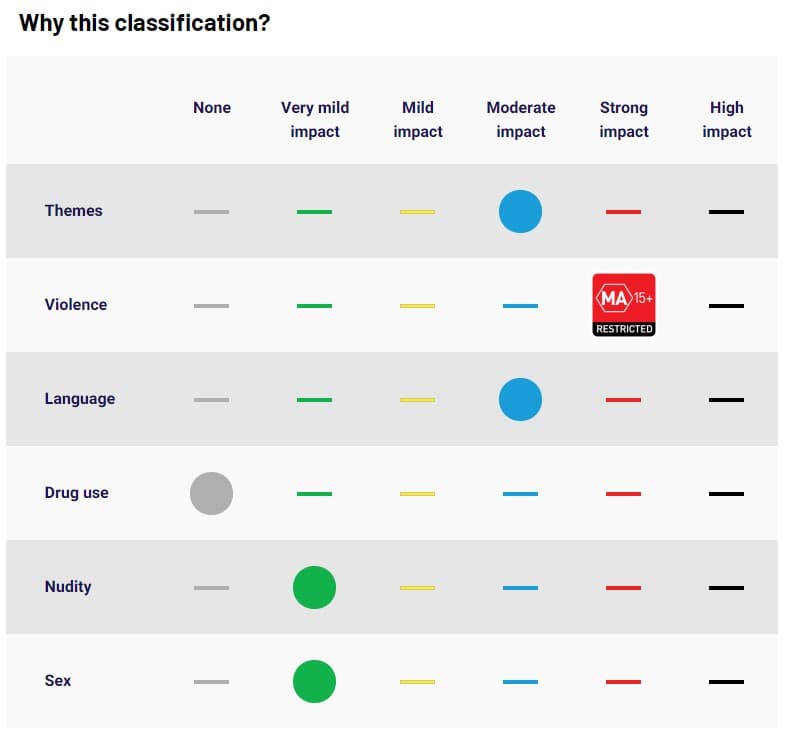Screen dimensions: 785x735
Task: Click the Very mild impact column header
Action: 315,120
